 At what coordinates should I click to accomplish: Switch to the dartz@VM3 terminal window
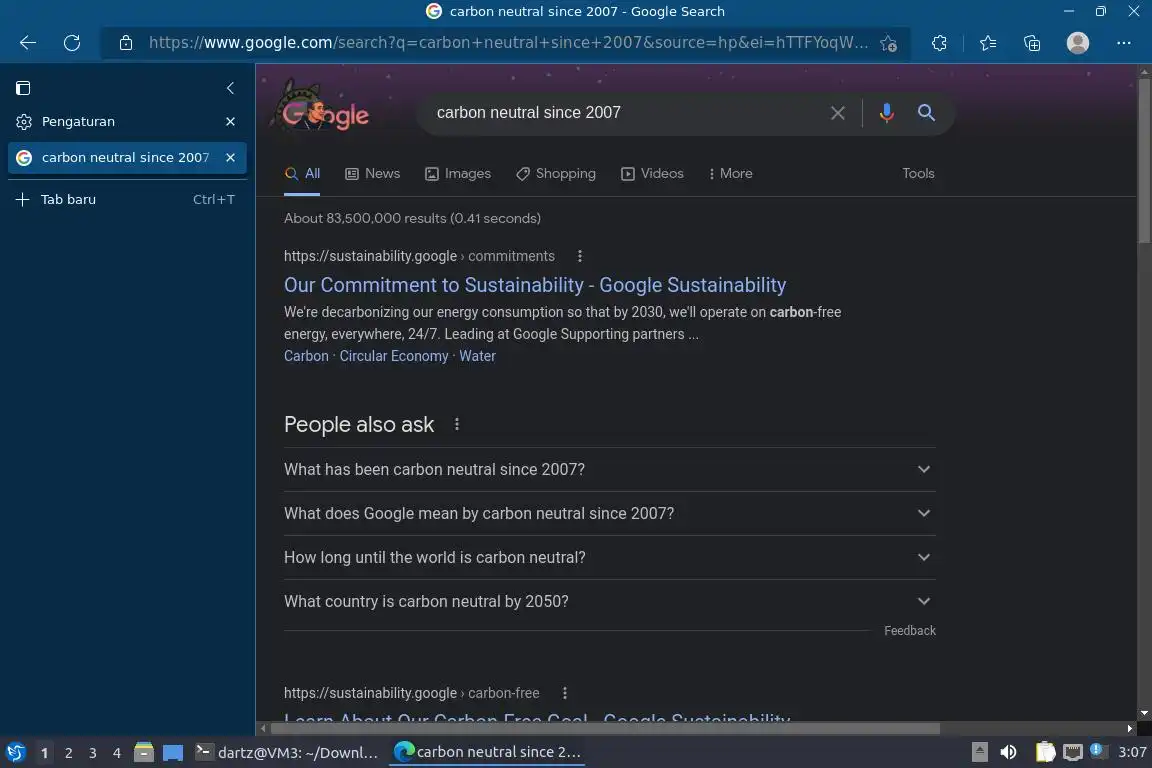click(287, 752)
